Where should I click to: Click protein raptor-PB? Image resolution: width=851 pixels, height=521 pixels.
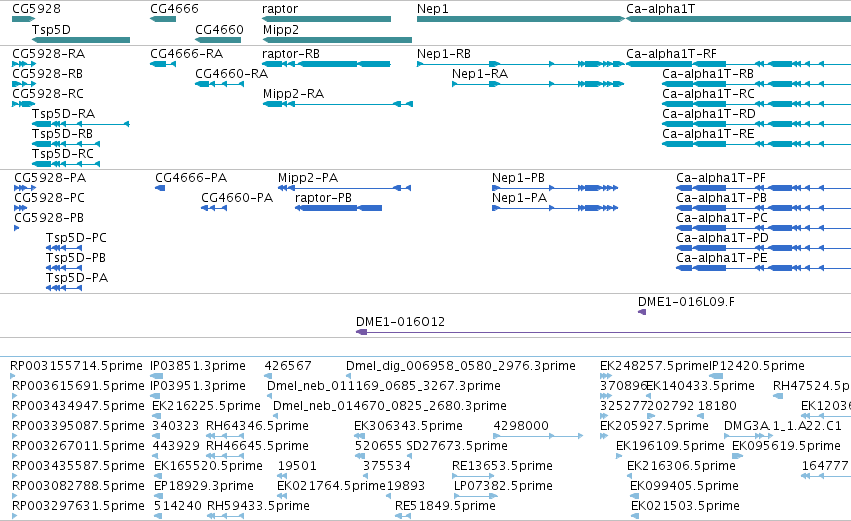(323, 198)
